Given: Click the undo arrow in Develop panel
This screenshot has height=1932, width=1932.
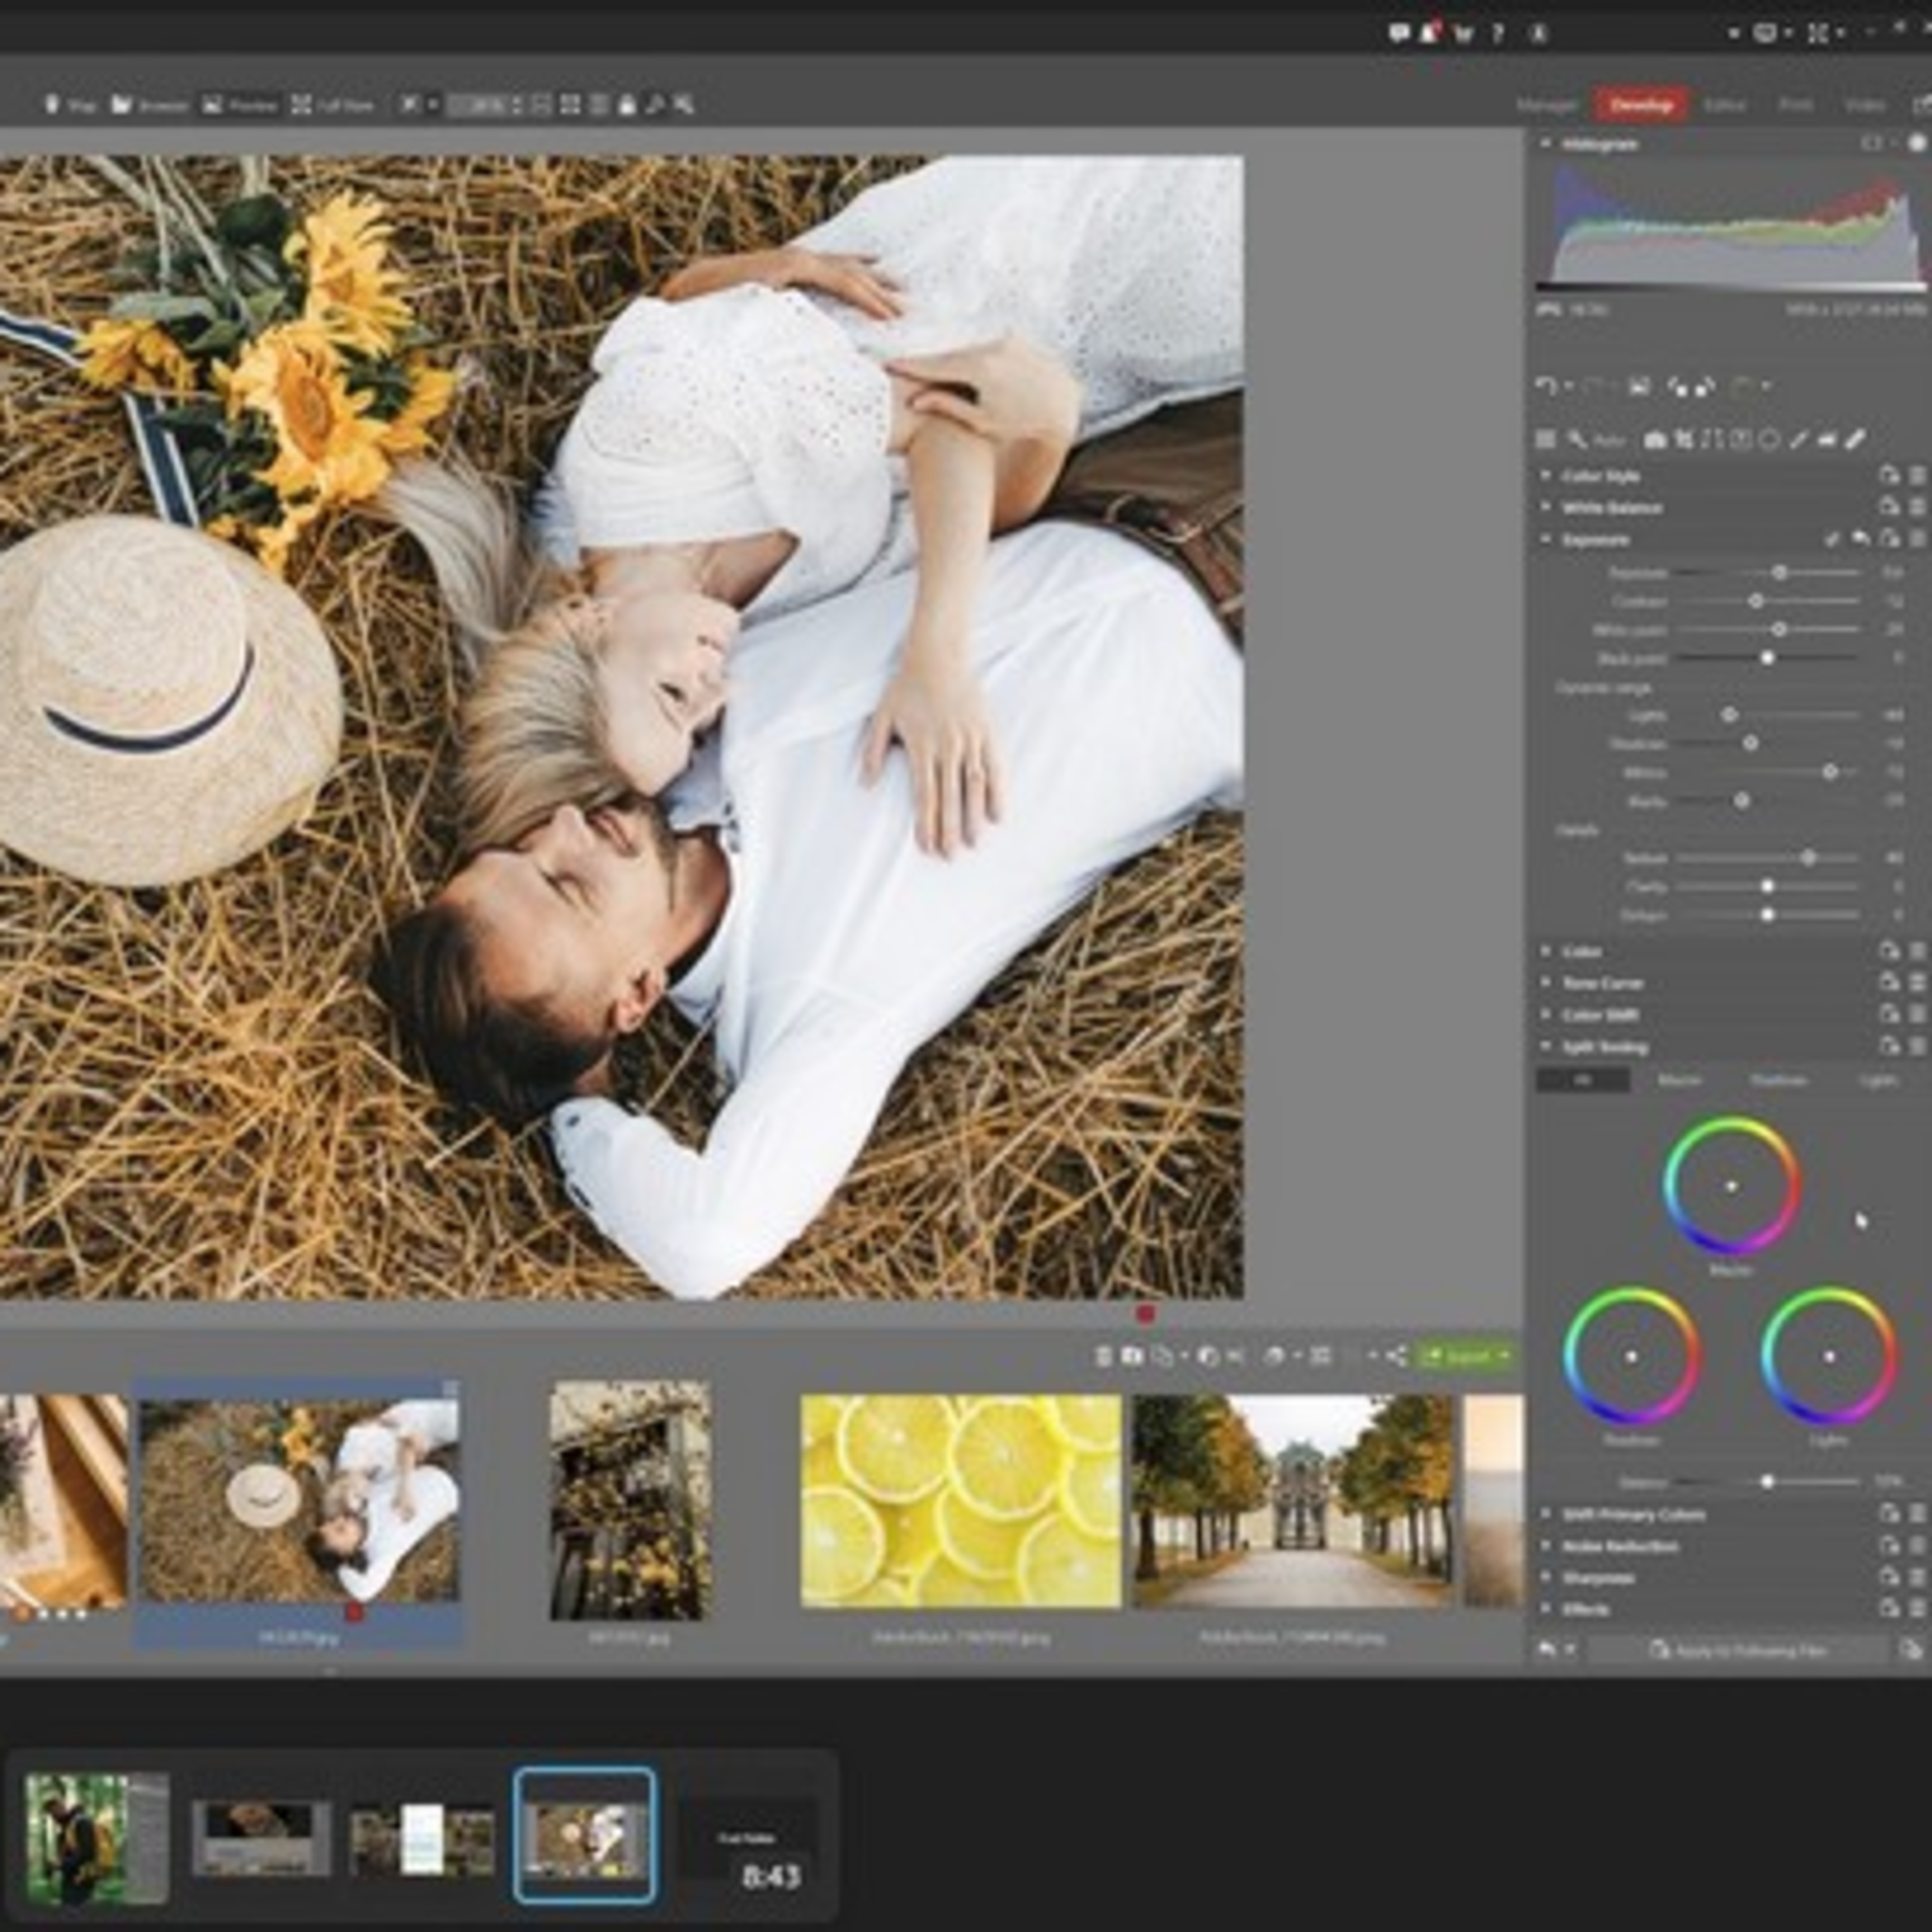Looking at the screenshot, I should pos(1546,386).
